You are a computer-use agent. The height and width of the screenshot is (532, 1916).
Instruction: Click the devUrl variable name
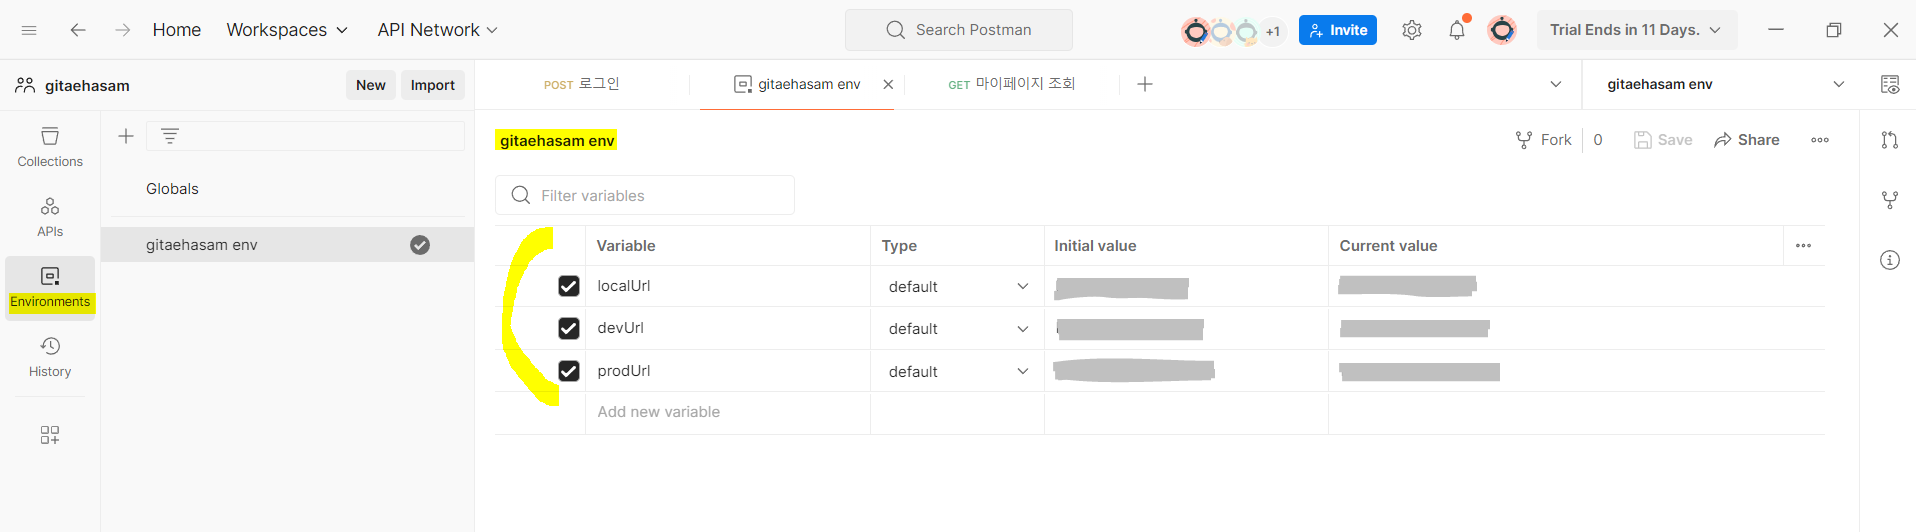tap(620, 328)
